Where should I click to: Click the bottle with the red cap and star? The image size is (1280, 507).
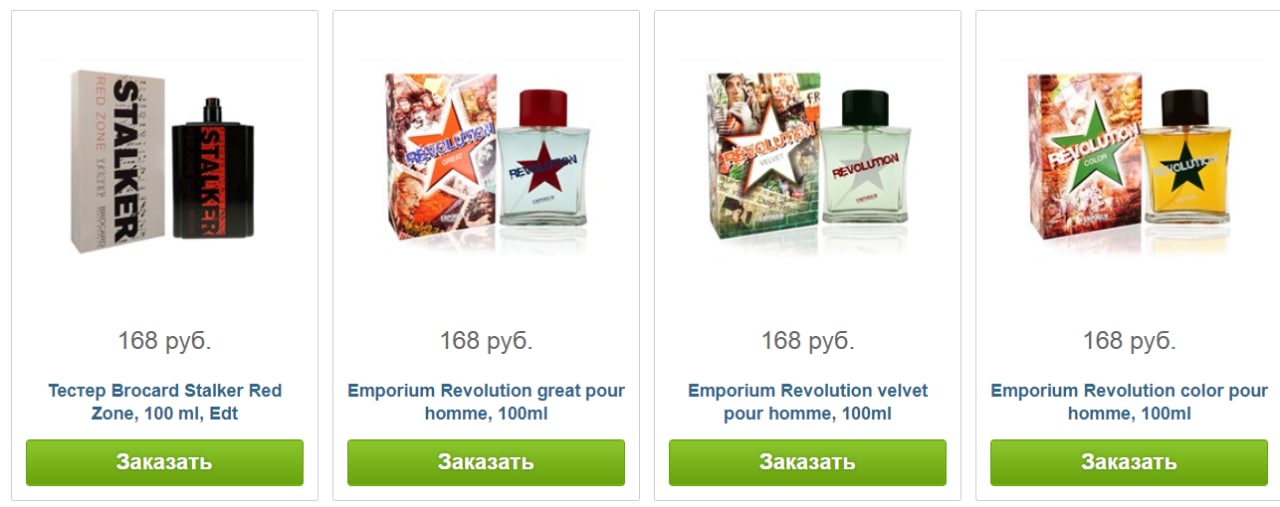544,158
